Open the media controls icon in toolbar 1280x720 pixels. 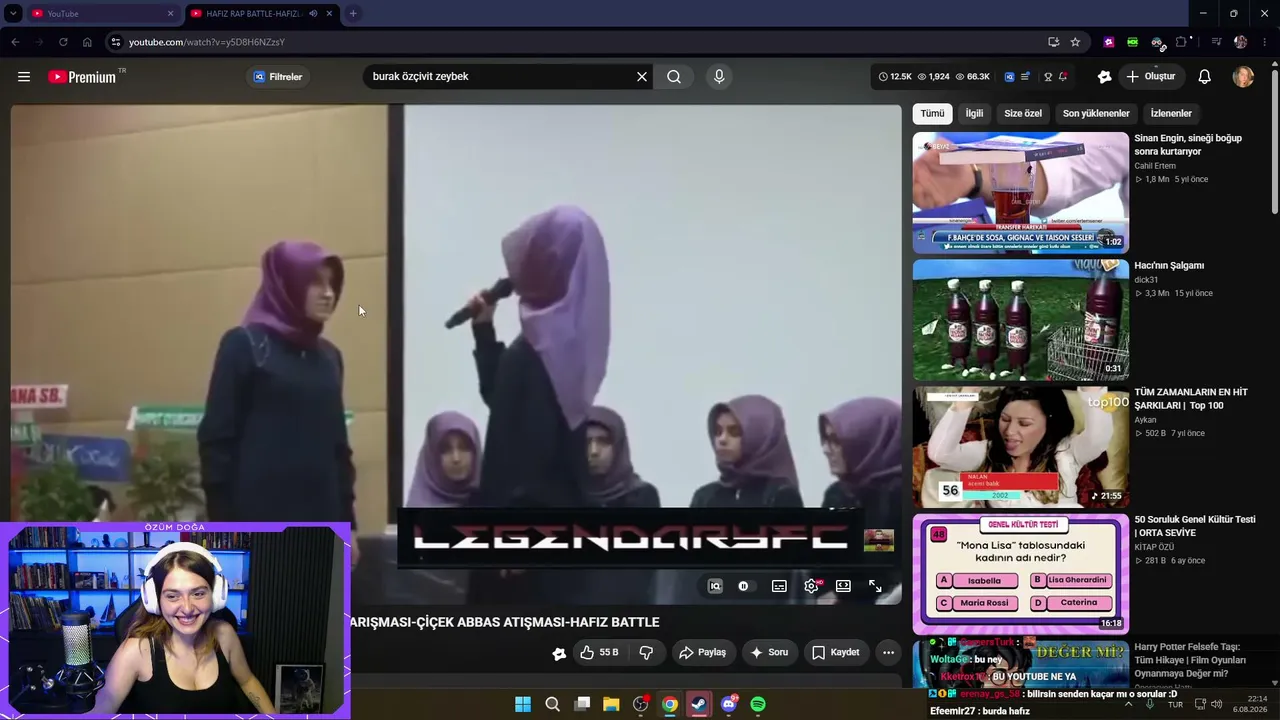[1216, 42]
